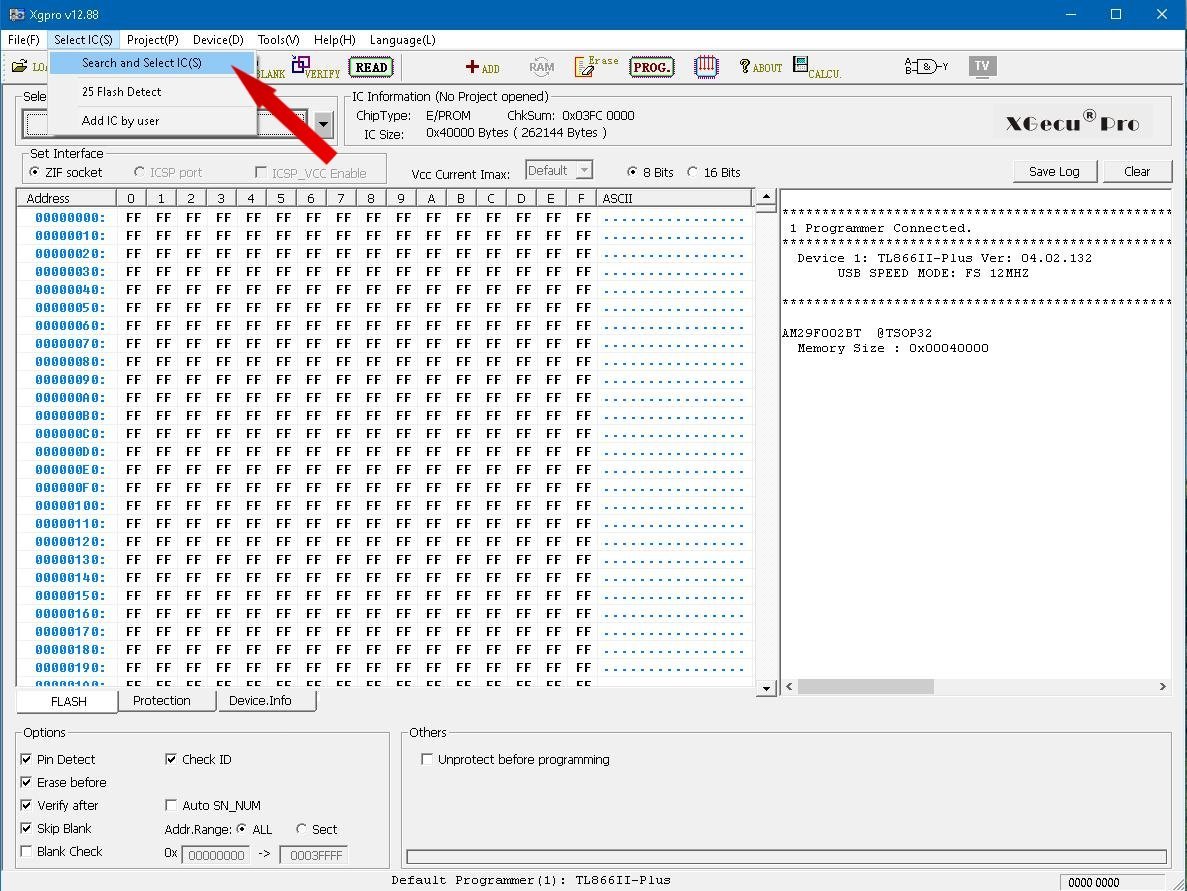Choose the 16 Bits radio option
Viewport: 1187px width, 891px height.
point(693,173)
